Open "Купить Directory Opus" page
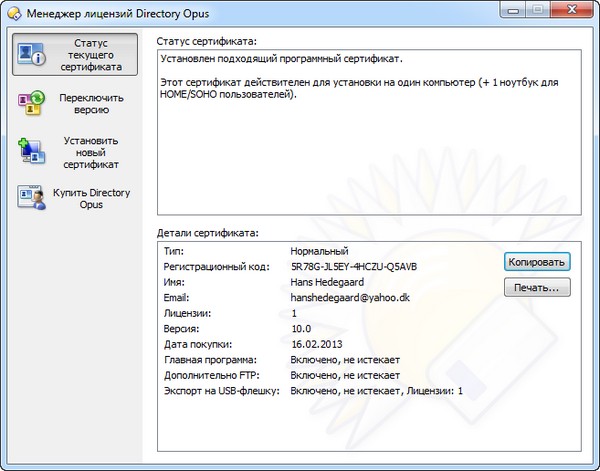 coord(75,198)
